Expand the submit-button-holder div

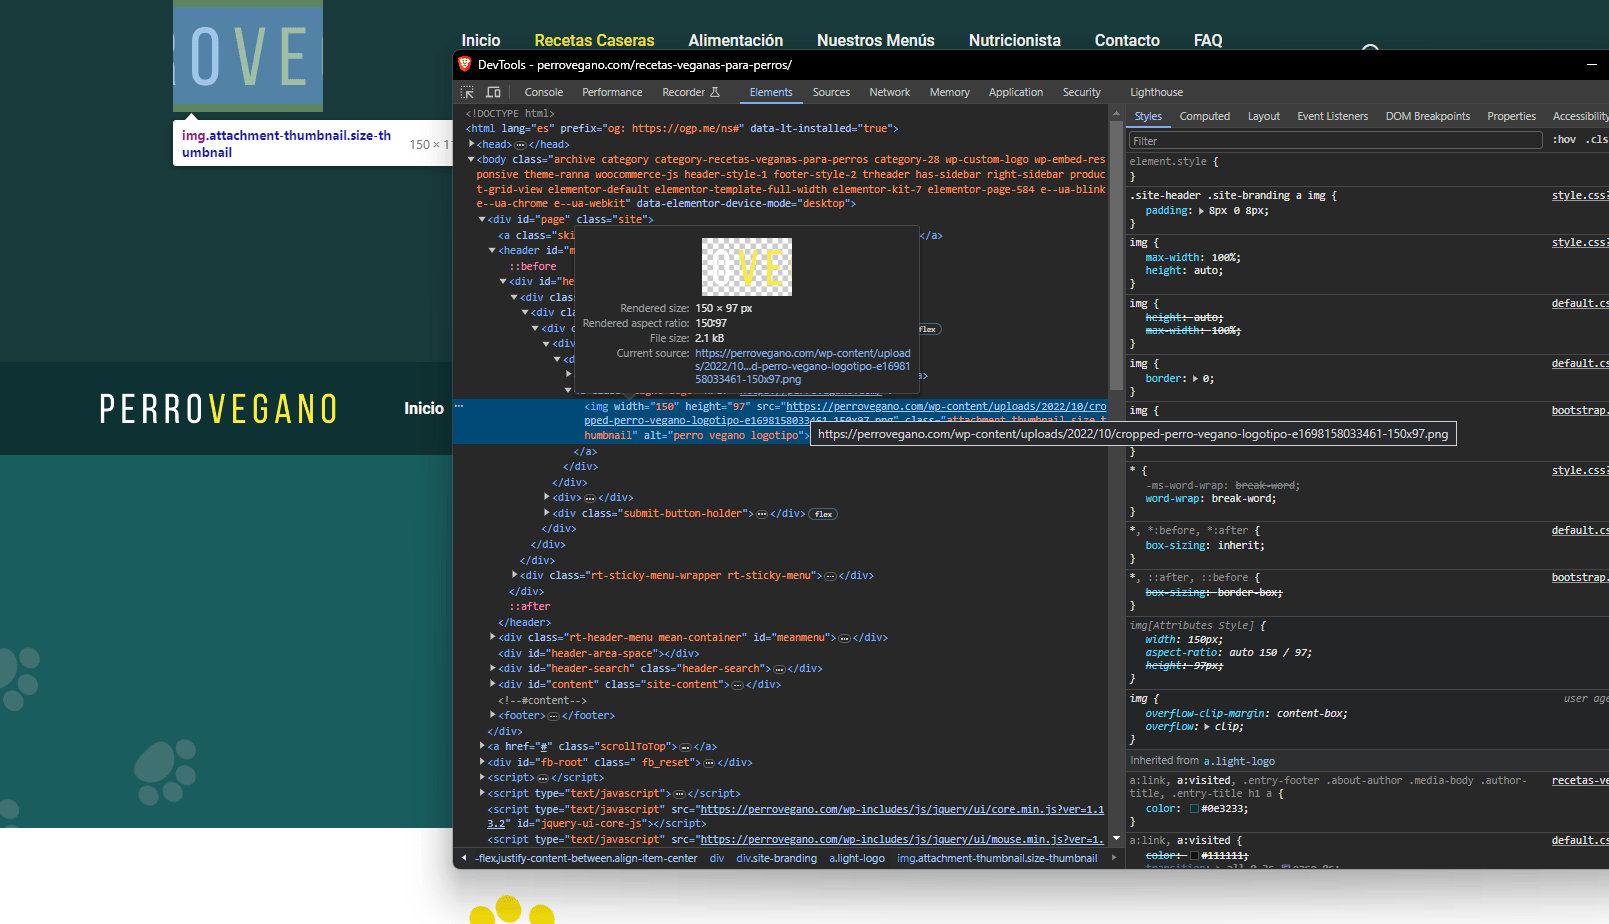[x=547, y=513]
